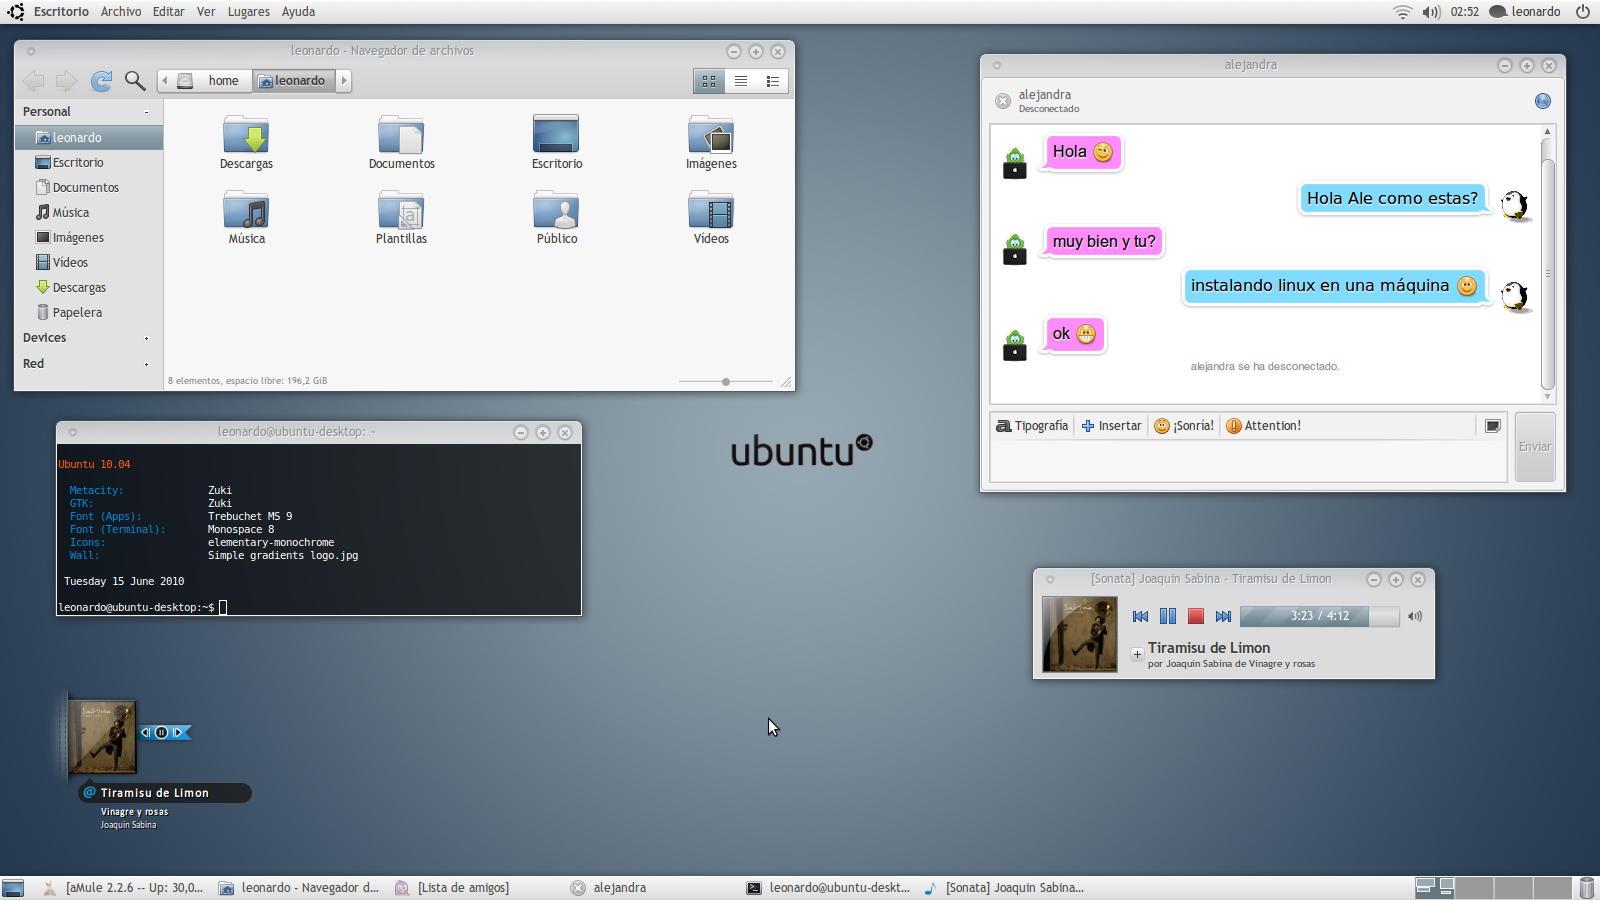Viewport: 1600px width, 900px height.
Task: Seek in the Sonata progress bar
Action: (x=1319, y=616)
